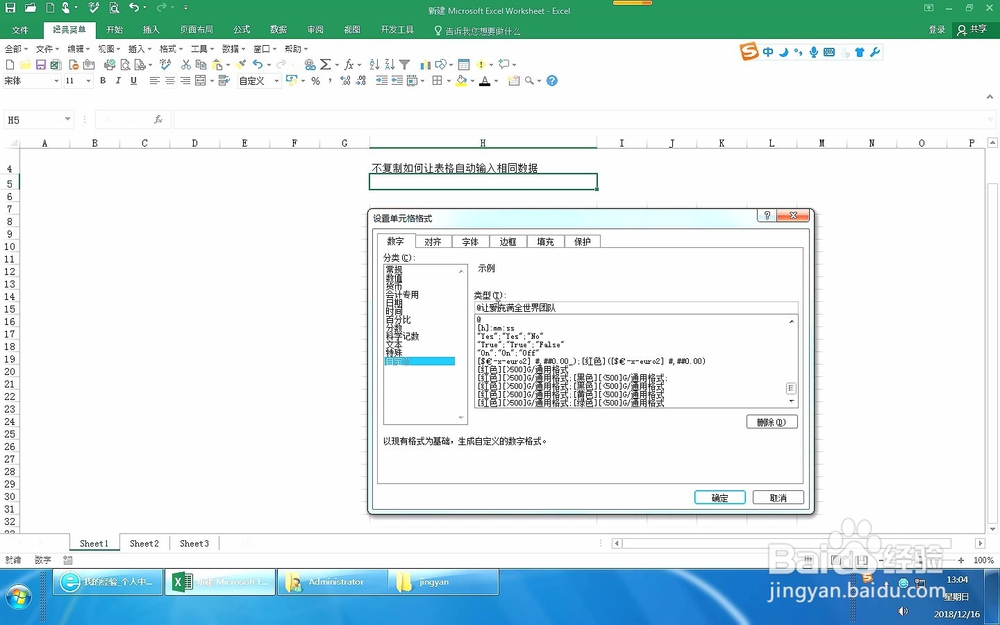Click the Align Right icon
Viewport: 1000px width, 625px height.
[185, 81]
